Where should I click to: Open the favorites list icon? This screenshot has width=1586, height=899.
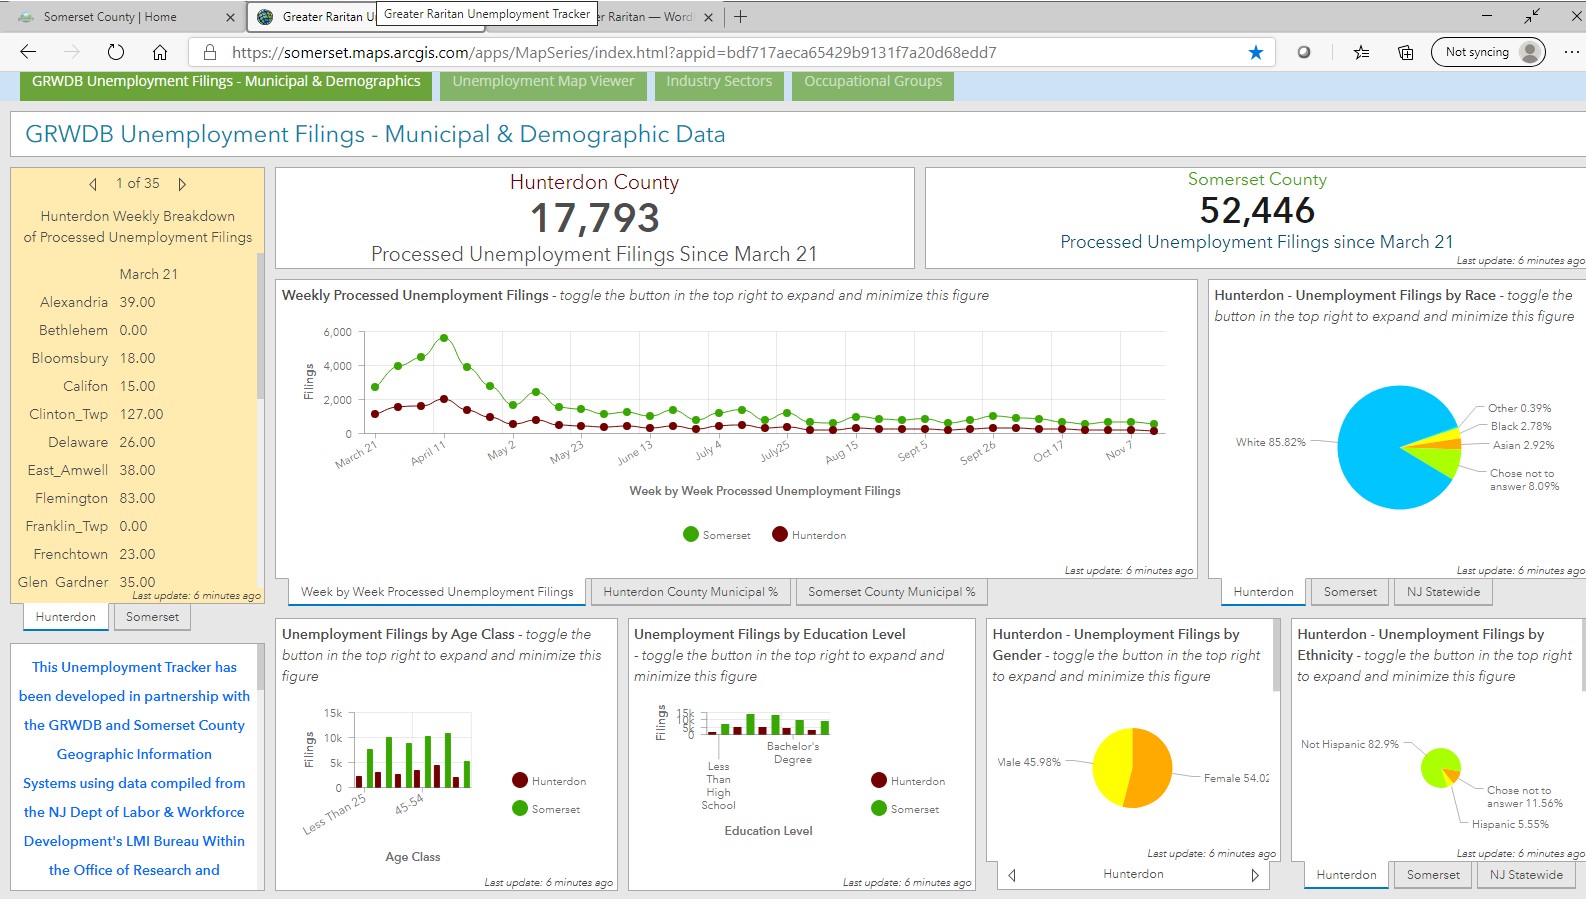coord(1361,52)
